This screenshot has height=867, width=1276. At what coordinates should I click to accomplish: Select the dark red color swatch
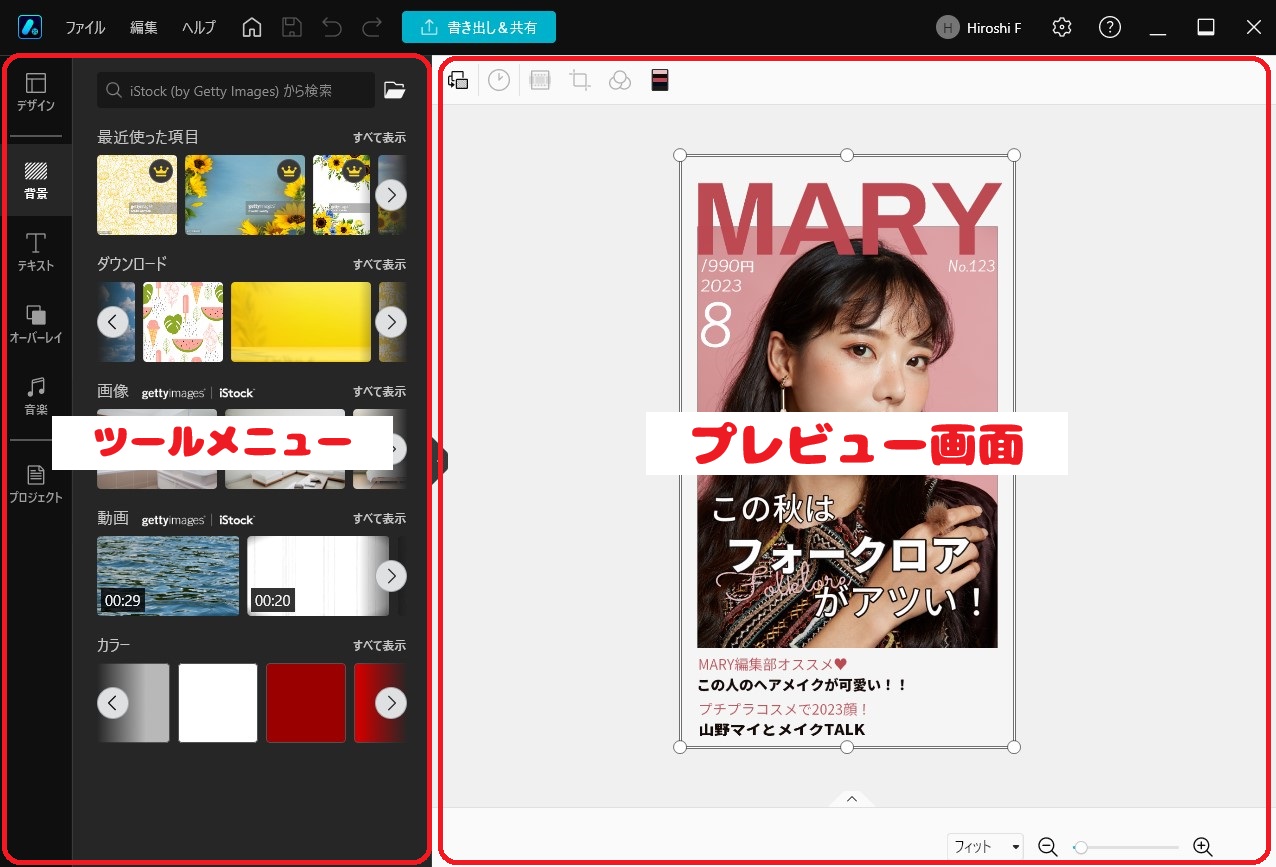[x=305, y=703]
